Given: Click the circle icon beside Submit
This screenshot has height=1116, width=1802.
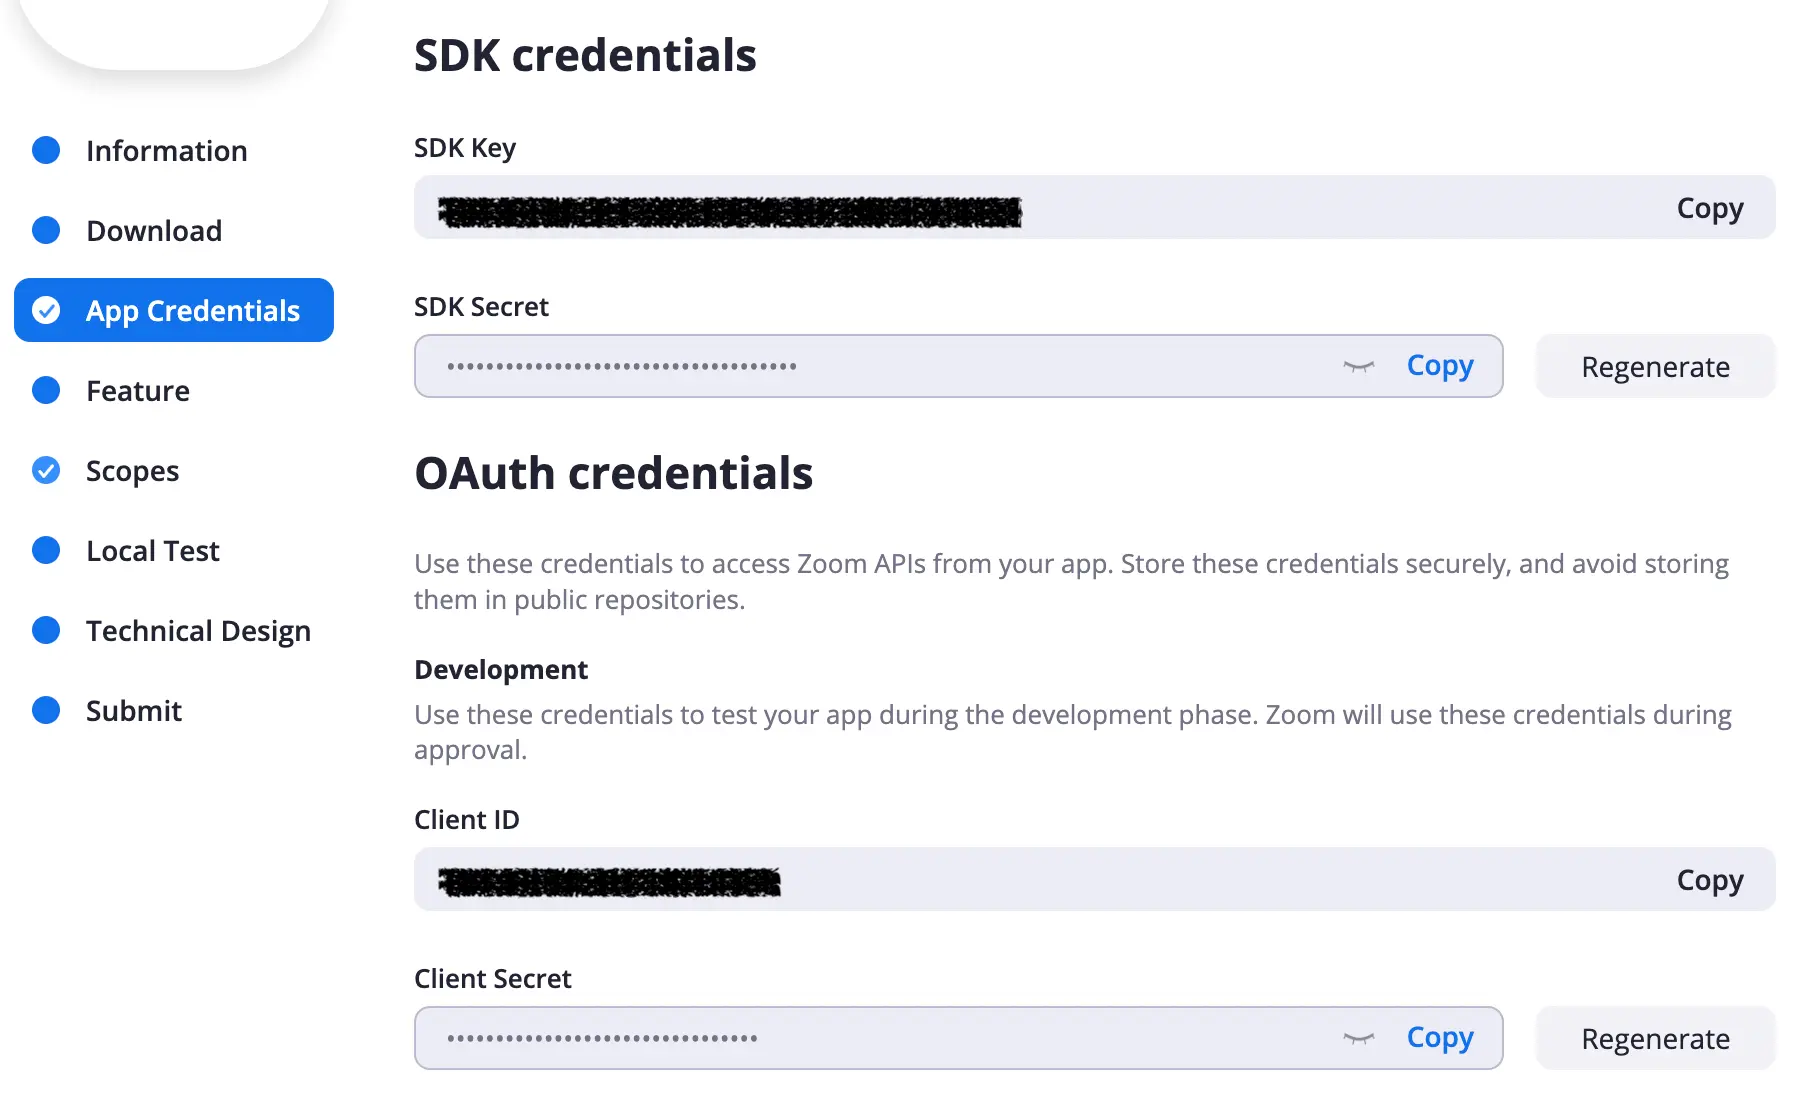Looking at the screenshot, I should tap(46, 710).
